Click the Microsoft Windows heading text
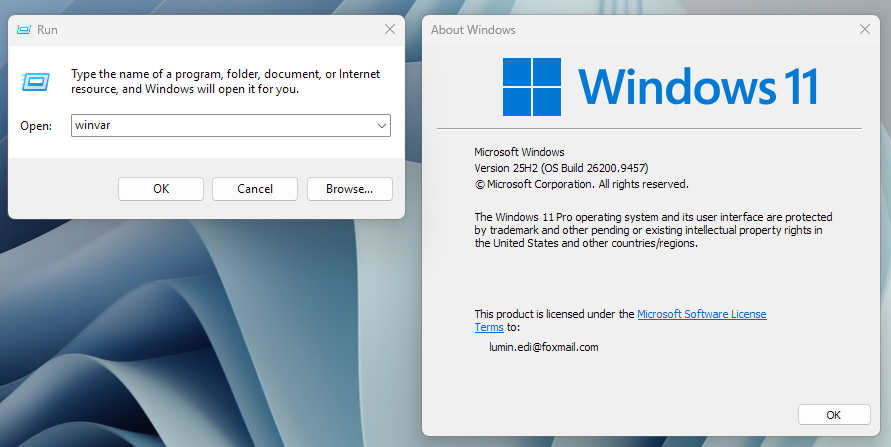This screenshot has width=891, height=447. (519, 152)
